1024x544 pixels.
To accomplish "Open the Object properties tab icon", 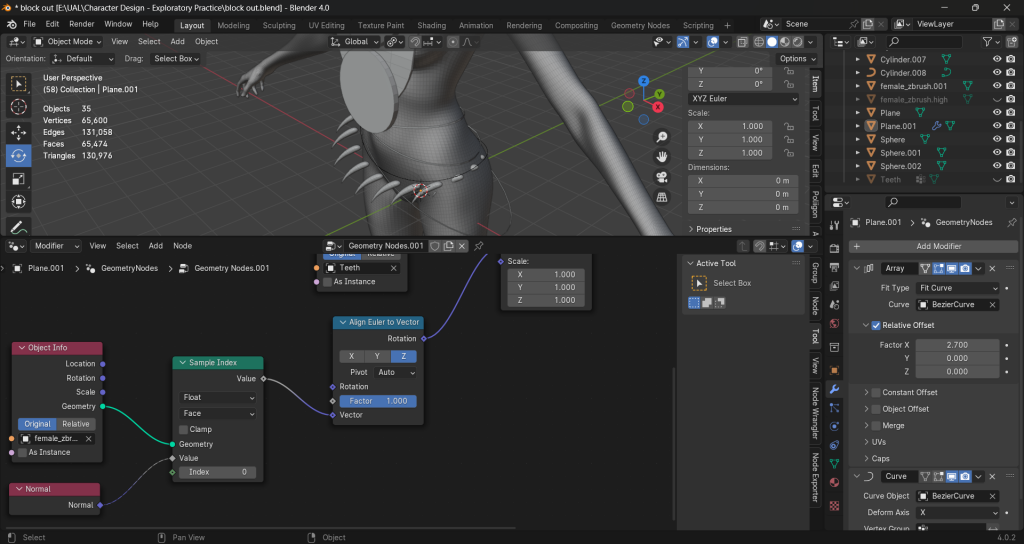I will click(x=834, y=370).
